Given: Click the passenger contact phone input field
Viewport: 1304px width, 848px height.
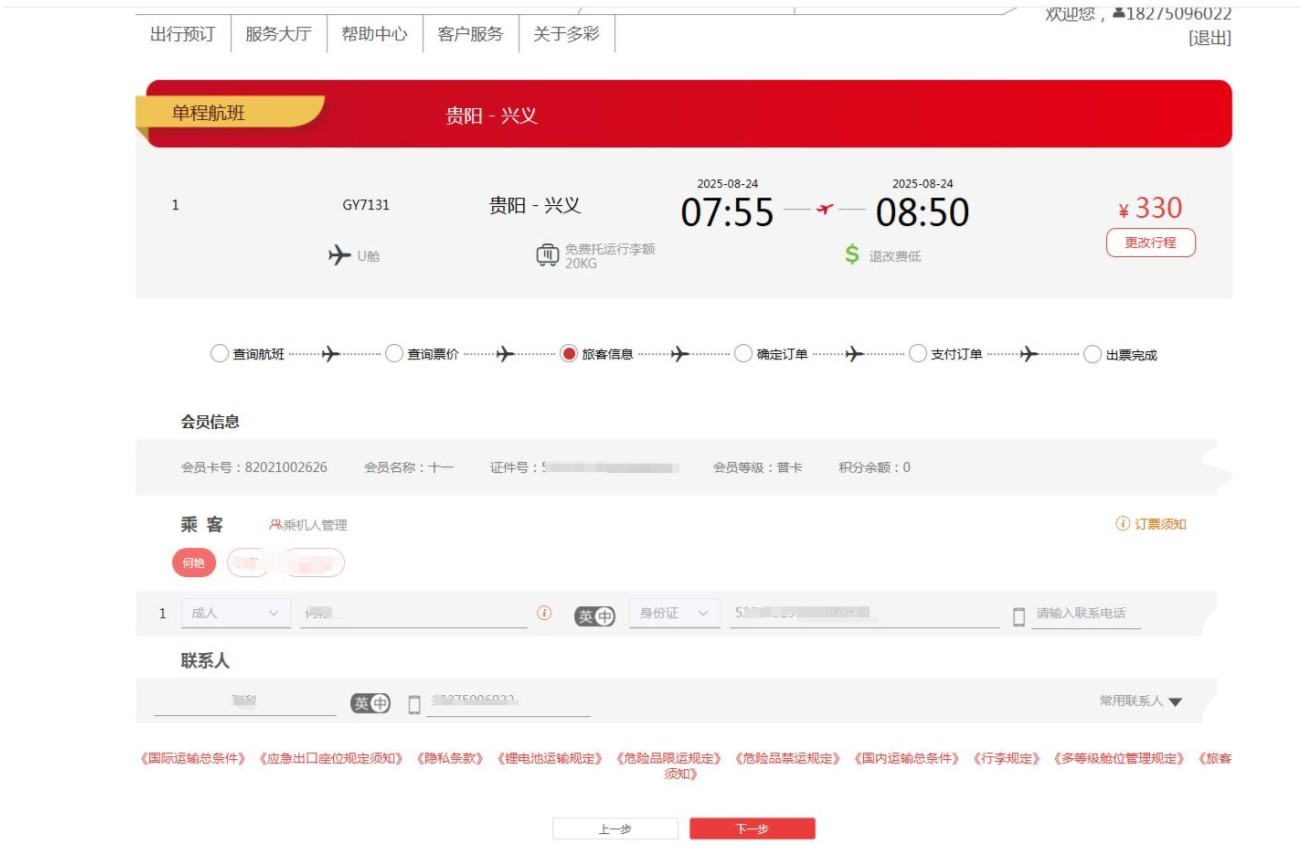Looking at the screenshot, I should pyautogui.click(x=1086, y=614).
